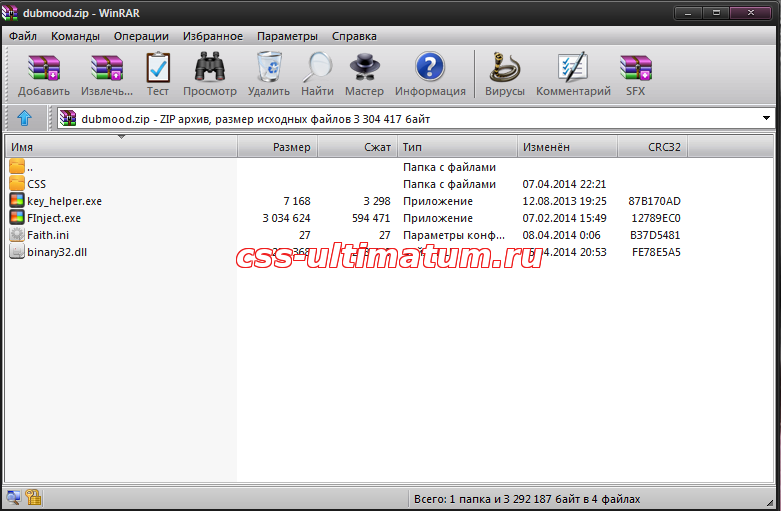The height and width of the screenshot is (511, 781).
Task: Select the FInject.exe file icon
Action: (x=17, y=218)
